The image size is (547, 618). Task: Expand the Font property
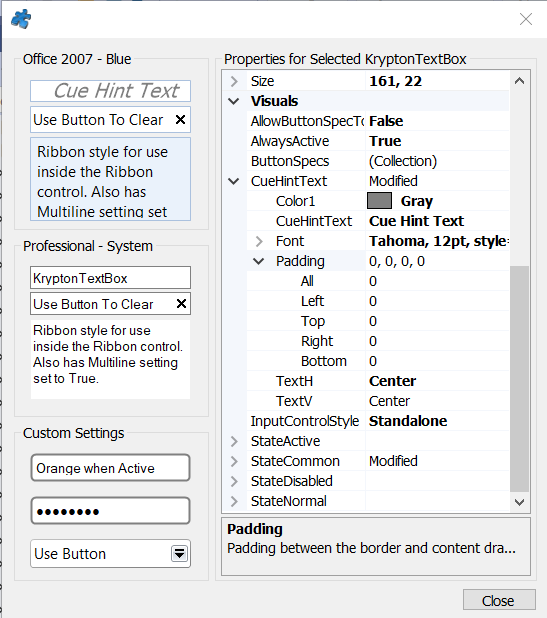[x=259, y=241]
